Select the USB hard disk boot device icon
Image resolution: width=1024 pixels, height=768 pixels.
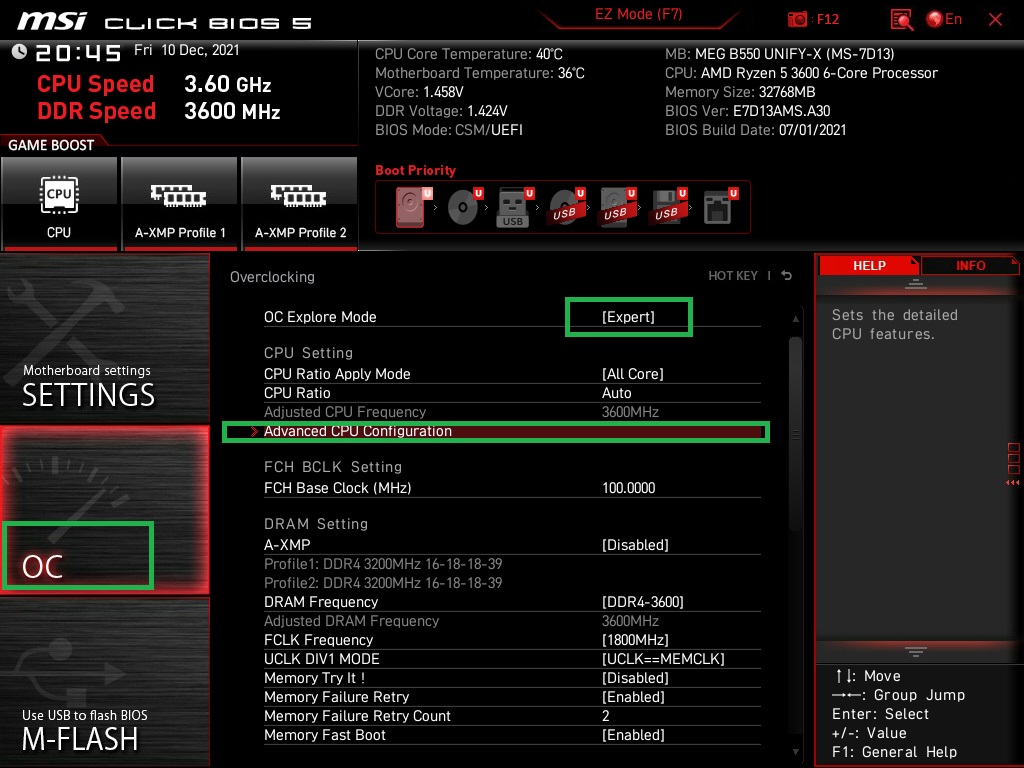616,207
